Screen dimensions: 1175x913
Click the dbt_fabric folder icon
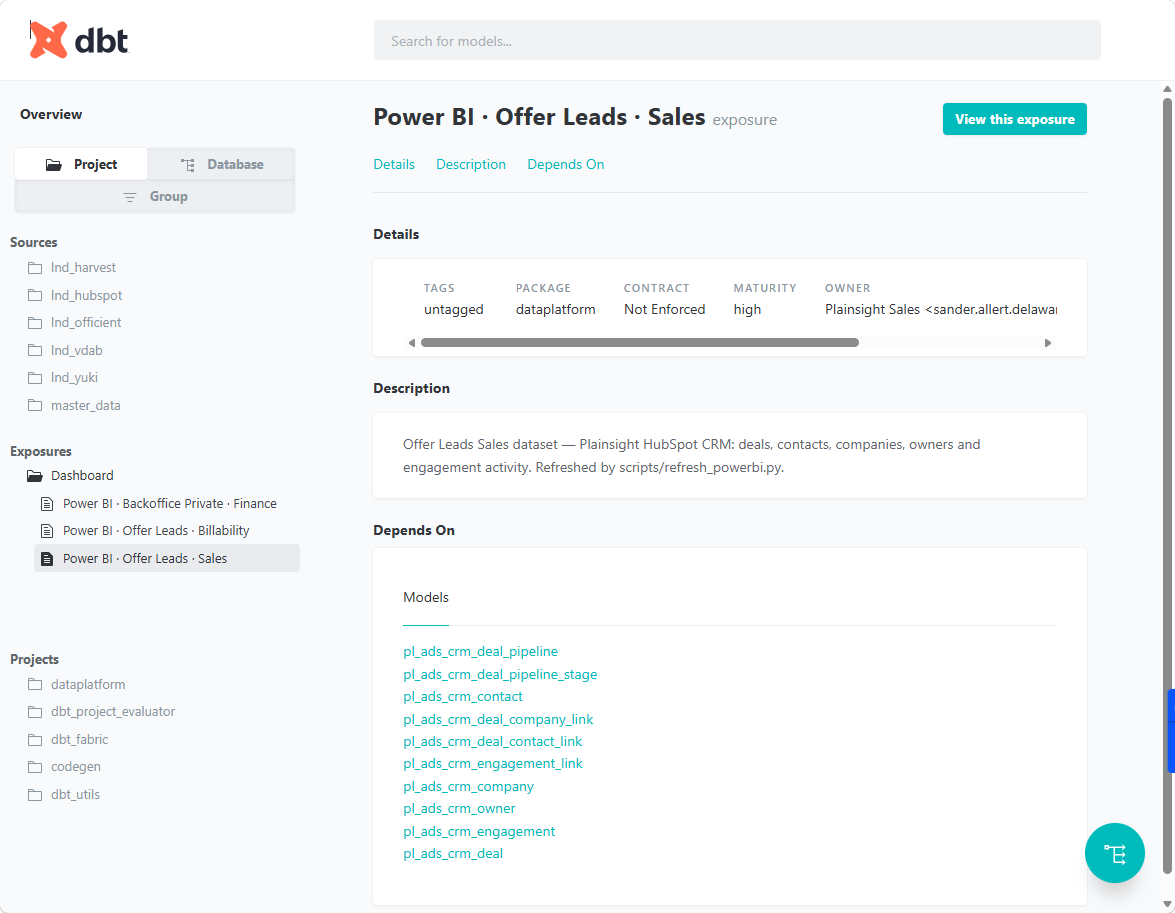[35, 739]
